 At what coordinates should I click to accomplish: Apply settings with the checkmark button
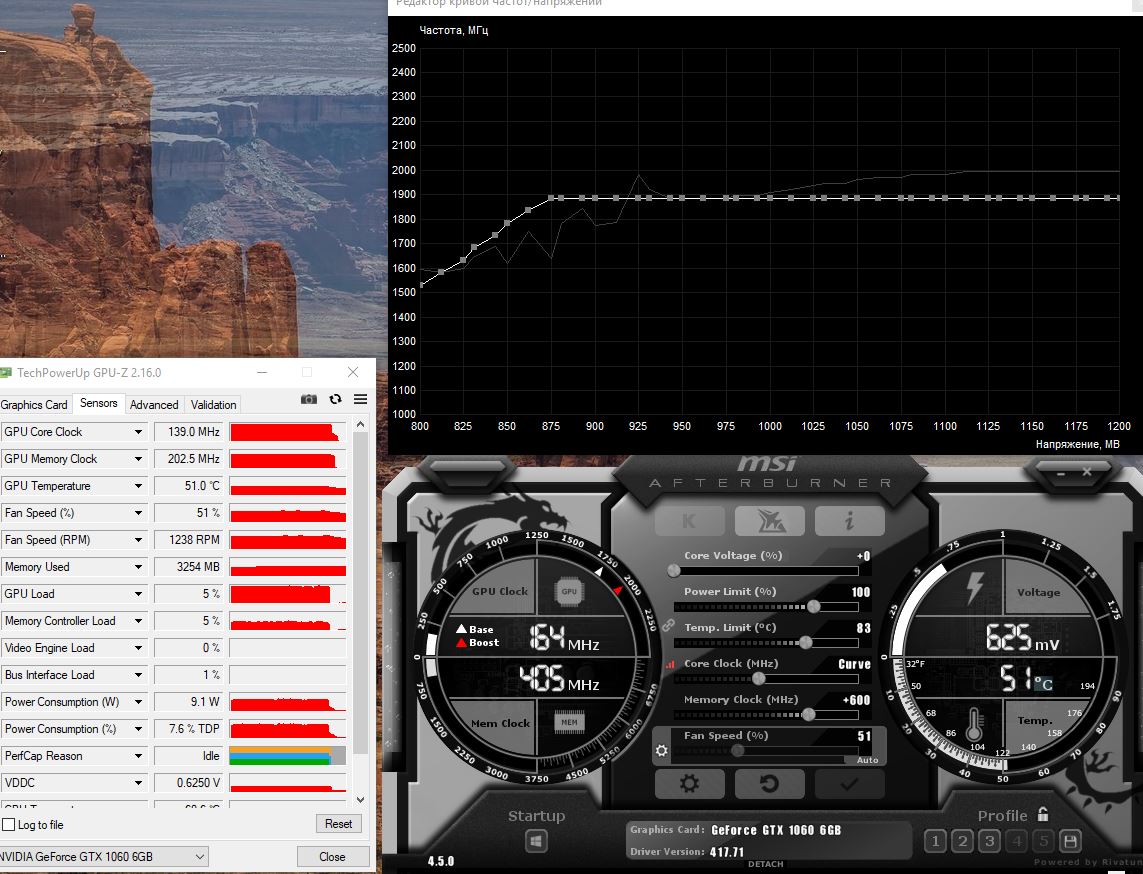click(849, 784)
